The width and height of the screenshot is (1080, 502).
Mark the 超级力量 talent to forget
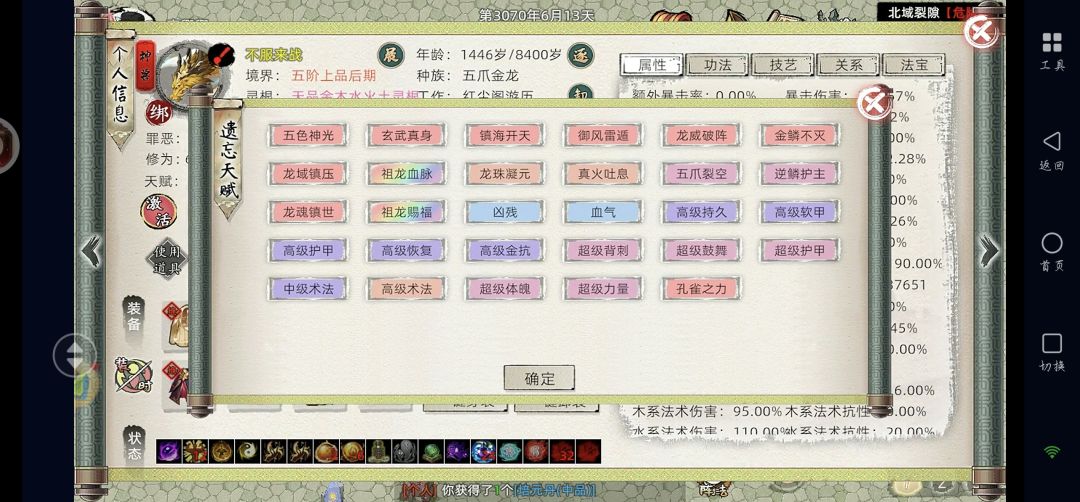[x=603, y=289]
